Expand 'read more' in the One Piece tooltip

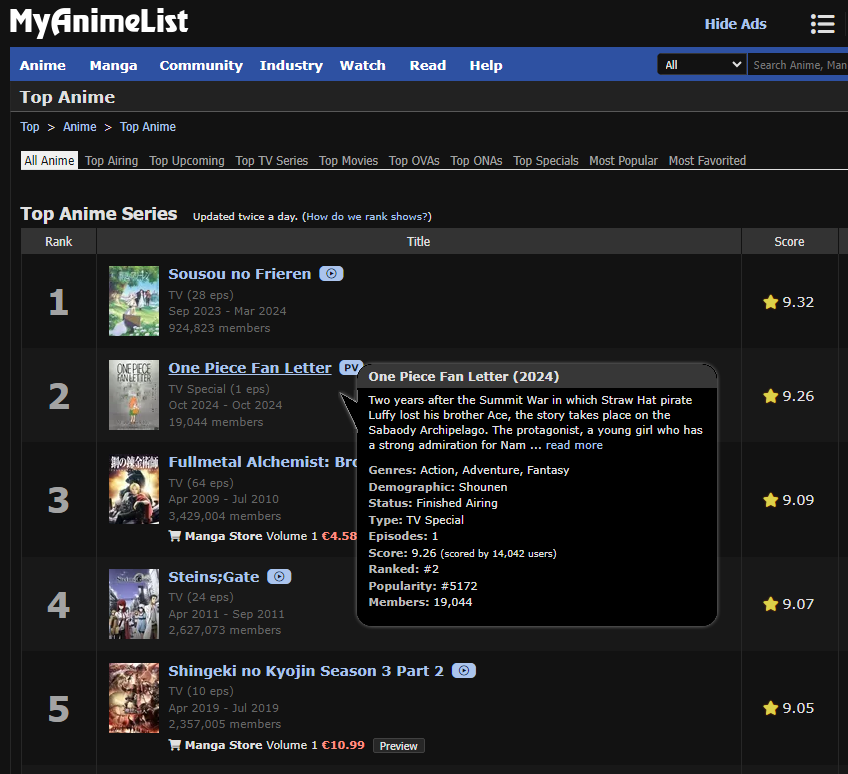574,445
